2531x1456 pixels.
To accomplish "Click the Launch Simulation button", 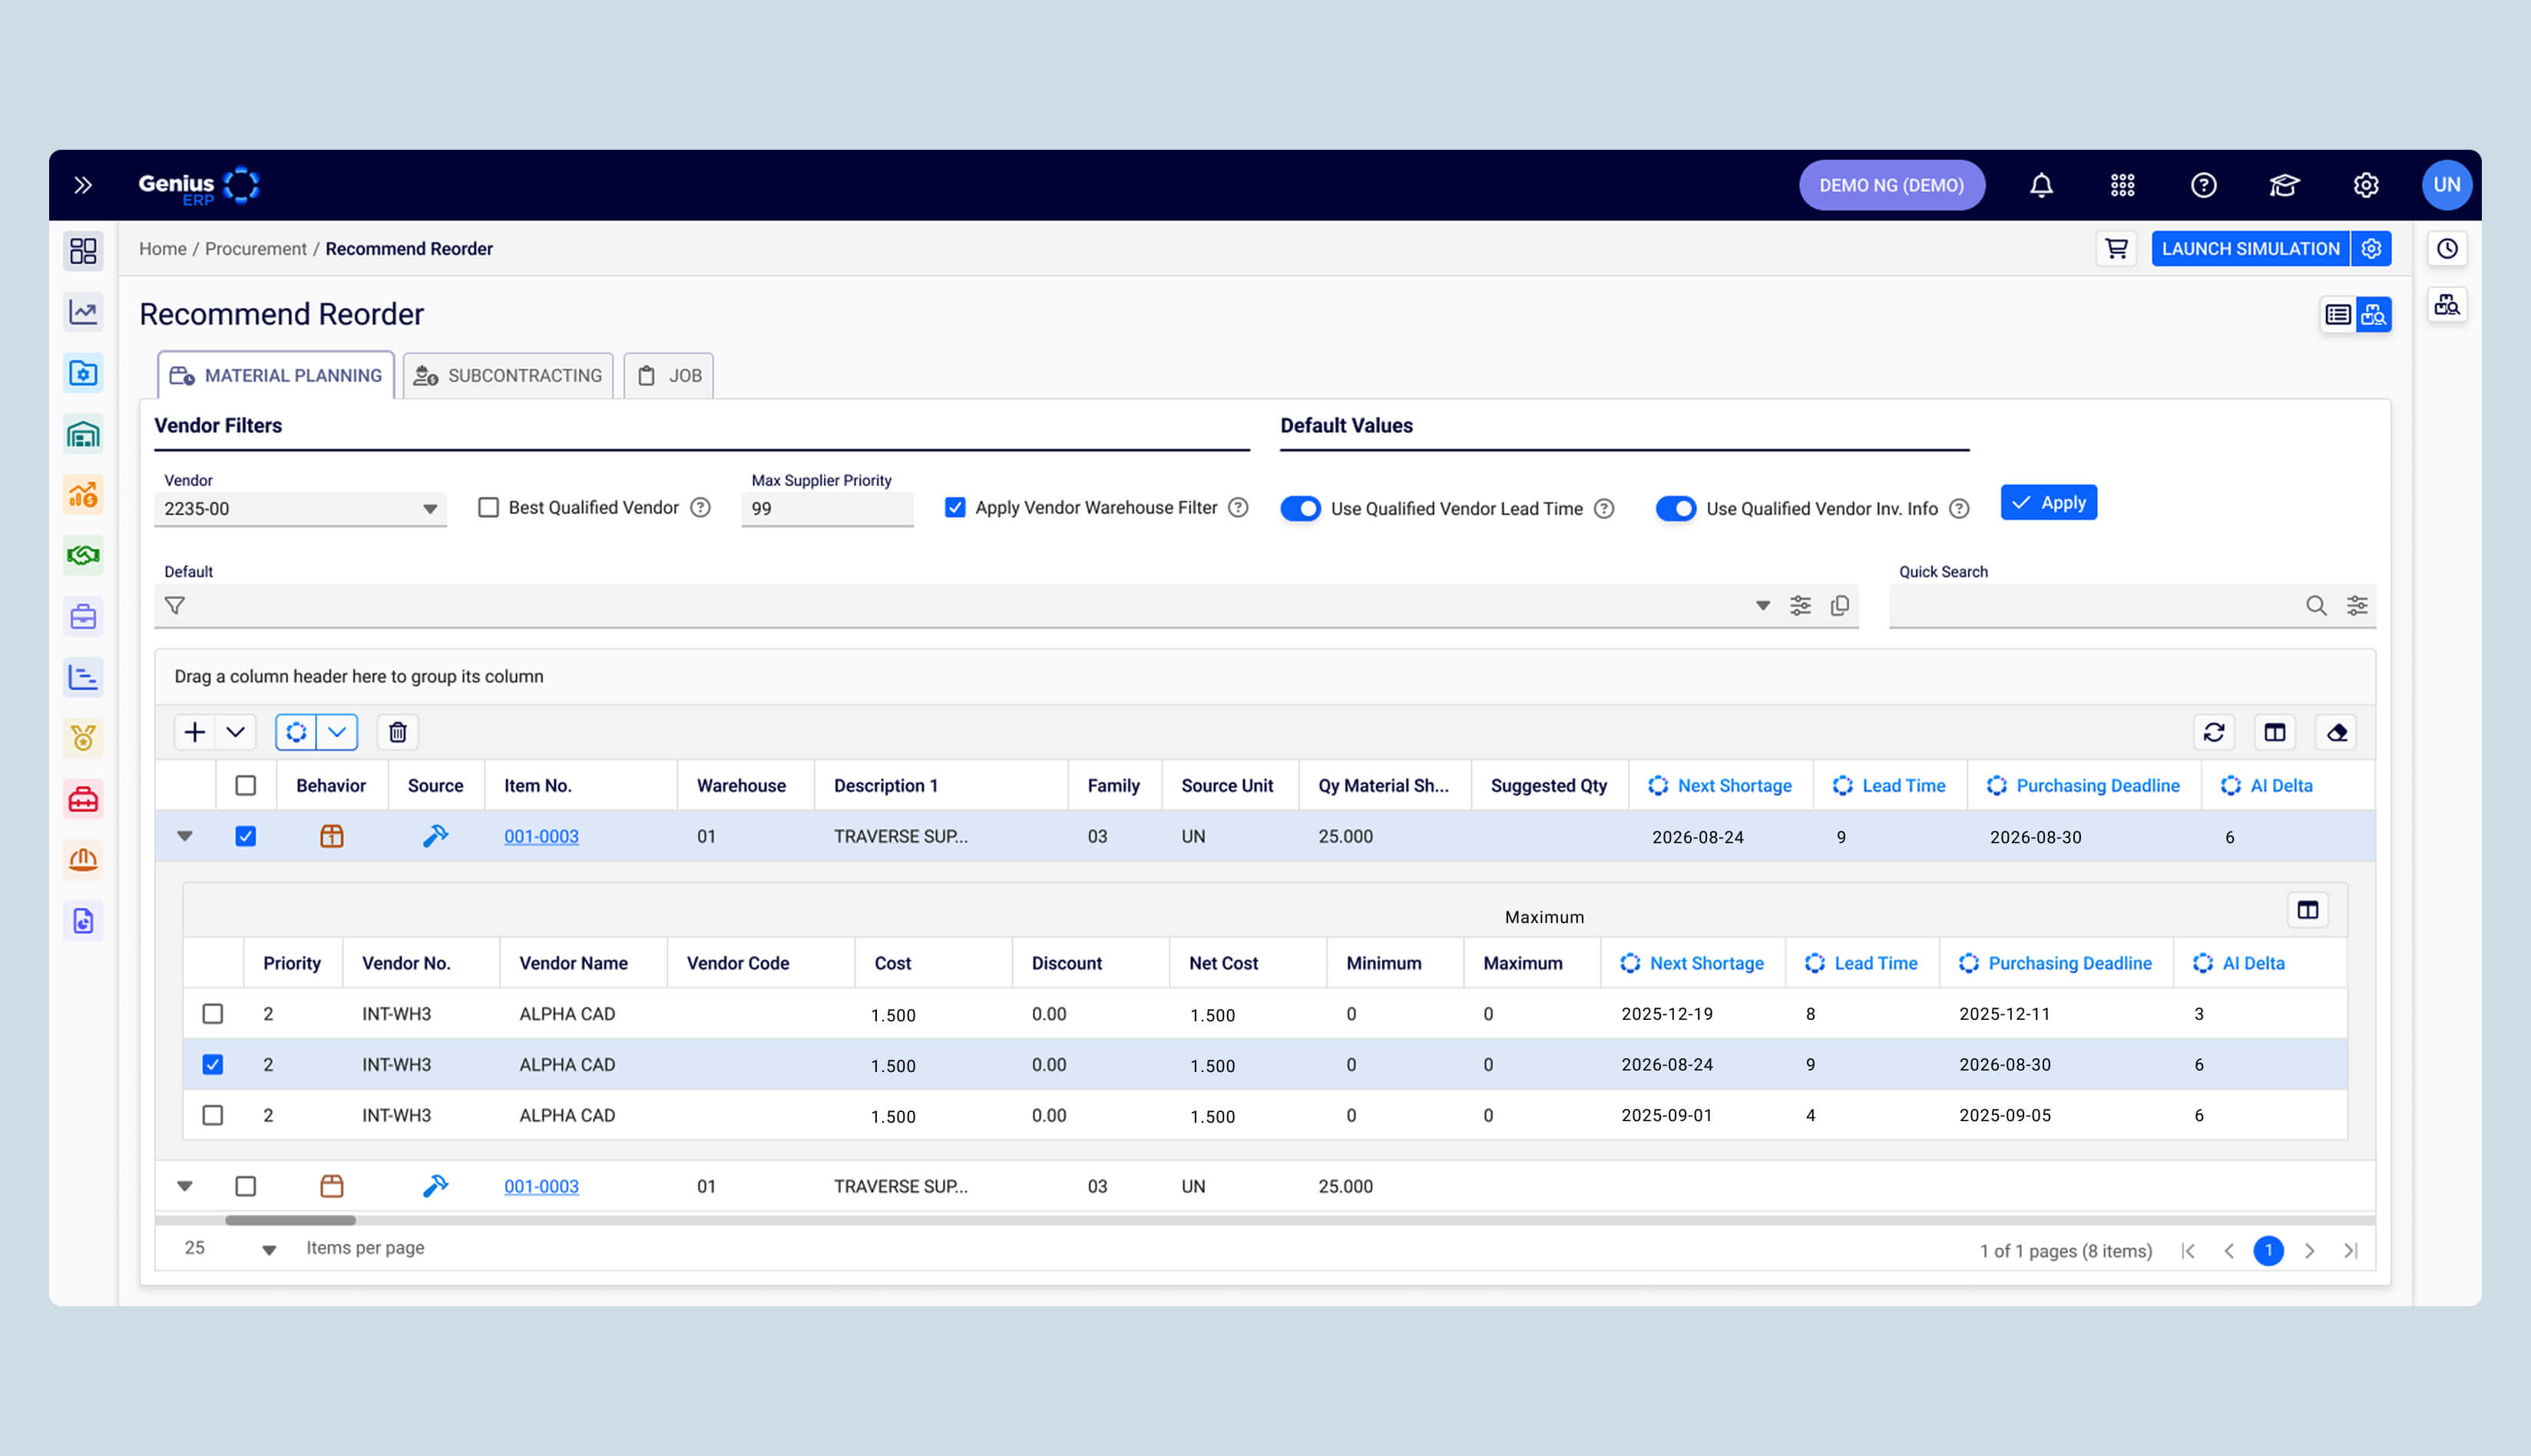I will [2249, 249].
